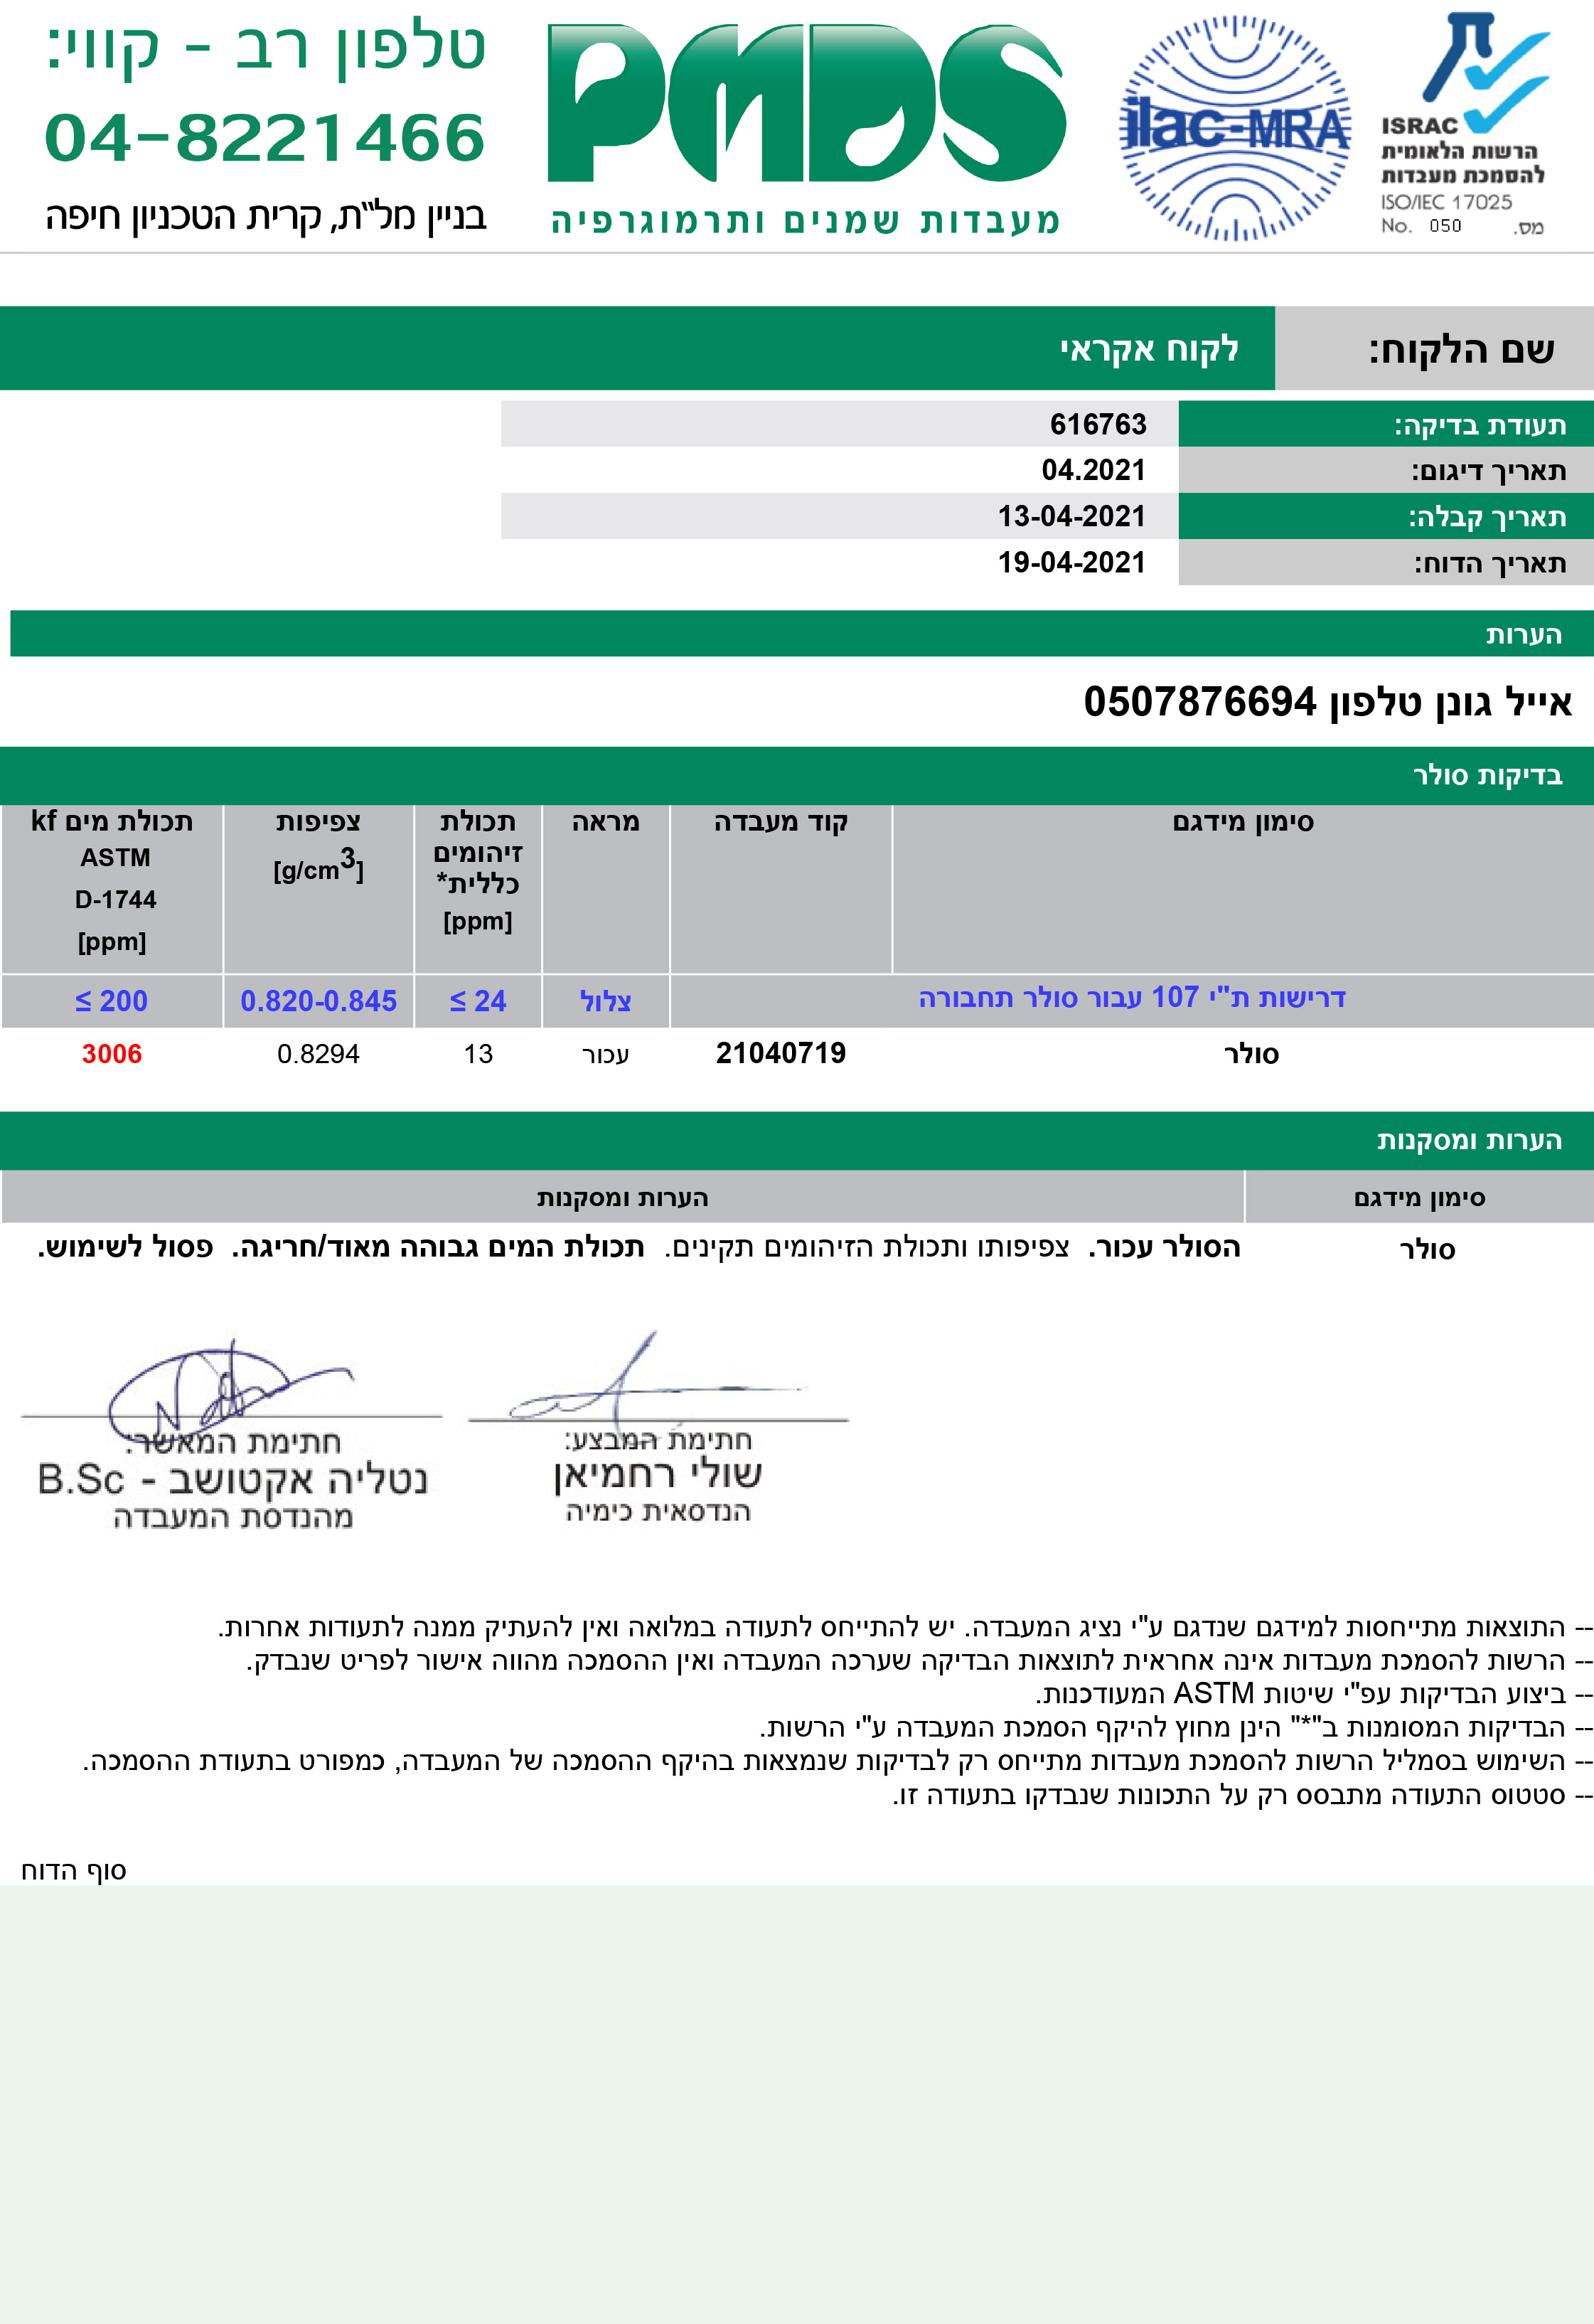The width and height of the screenshot is (1594, 2324).
Task: Click the phone number 04-8221466
Action: pyautogui.click(x=265, y=138)
